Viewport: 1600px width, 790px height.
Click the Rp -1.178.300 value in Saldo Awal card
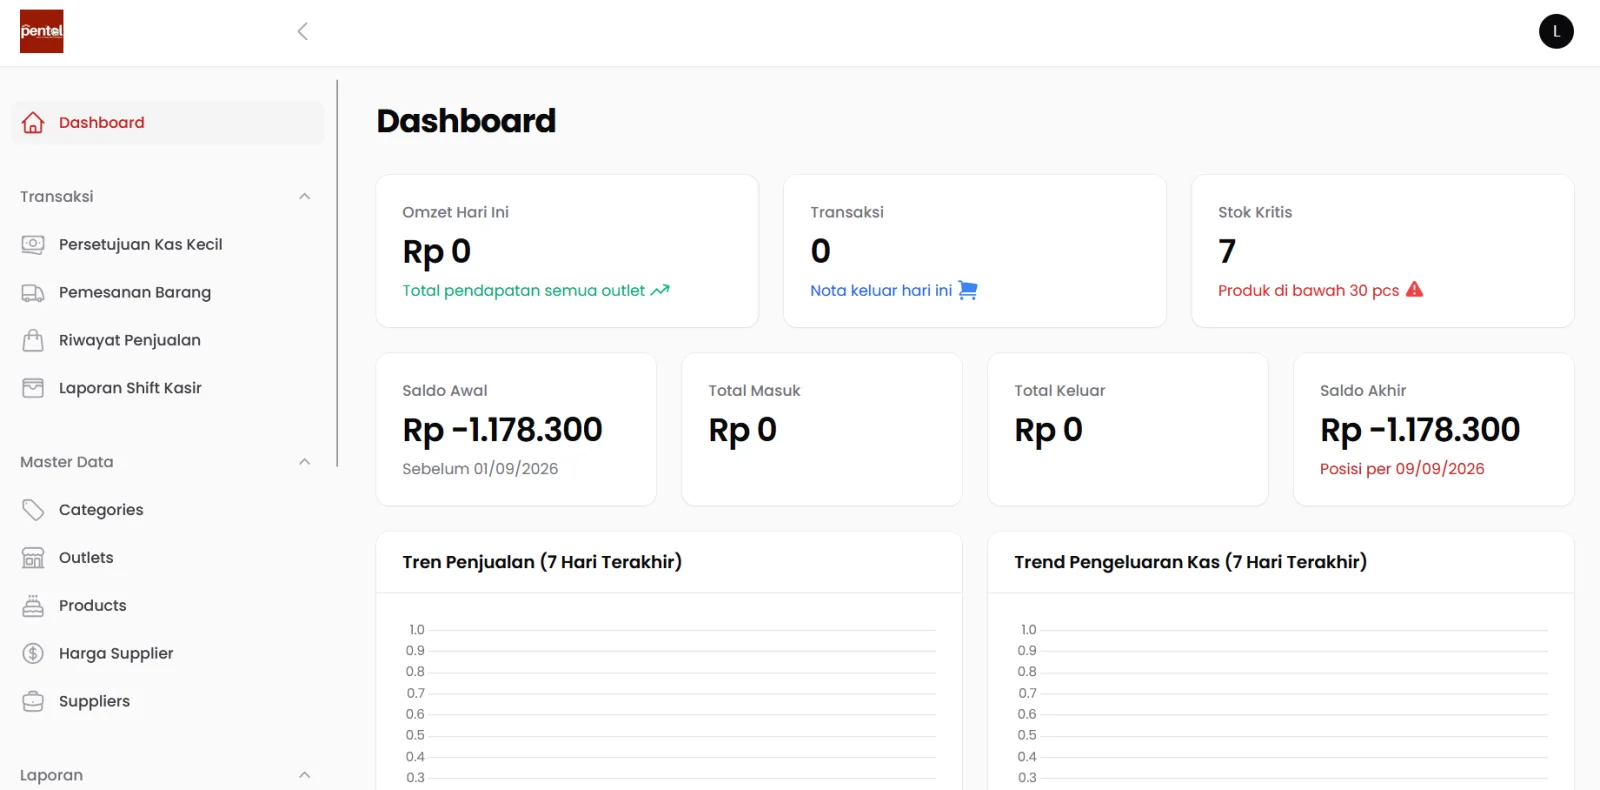pos(502,430)
